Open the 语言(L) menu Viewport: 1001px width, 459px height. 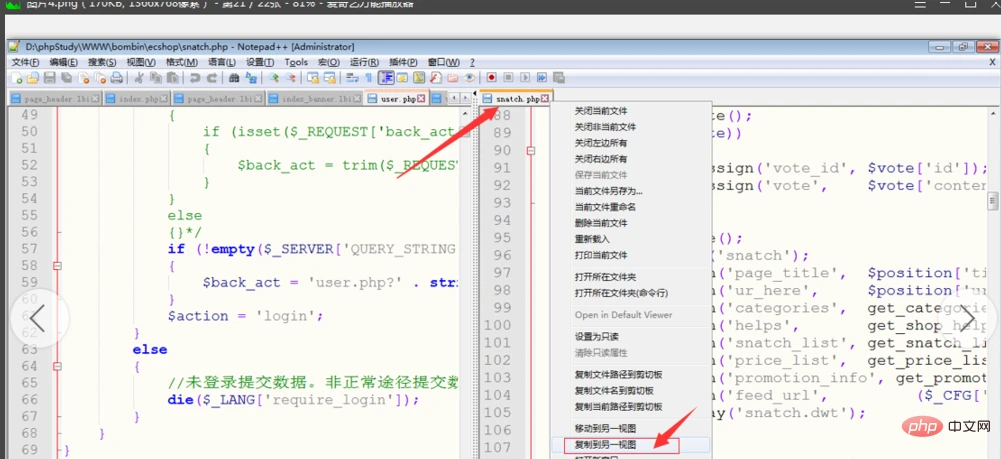tap(222, 63)
